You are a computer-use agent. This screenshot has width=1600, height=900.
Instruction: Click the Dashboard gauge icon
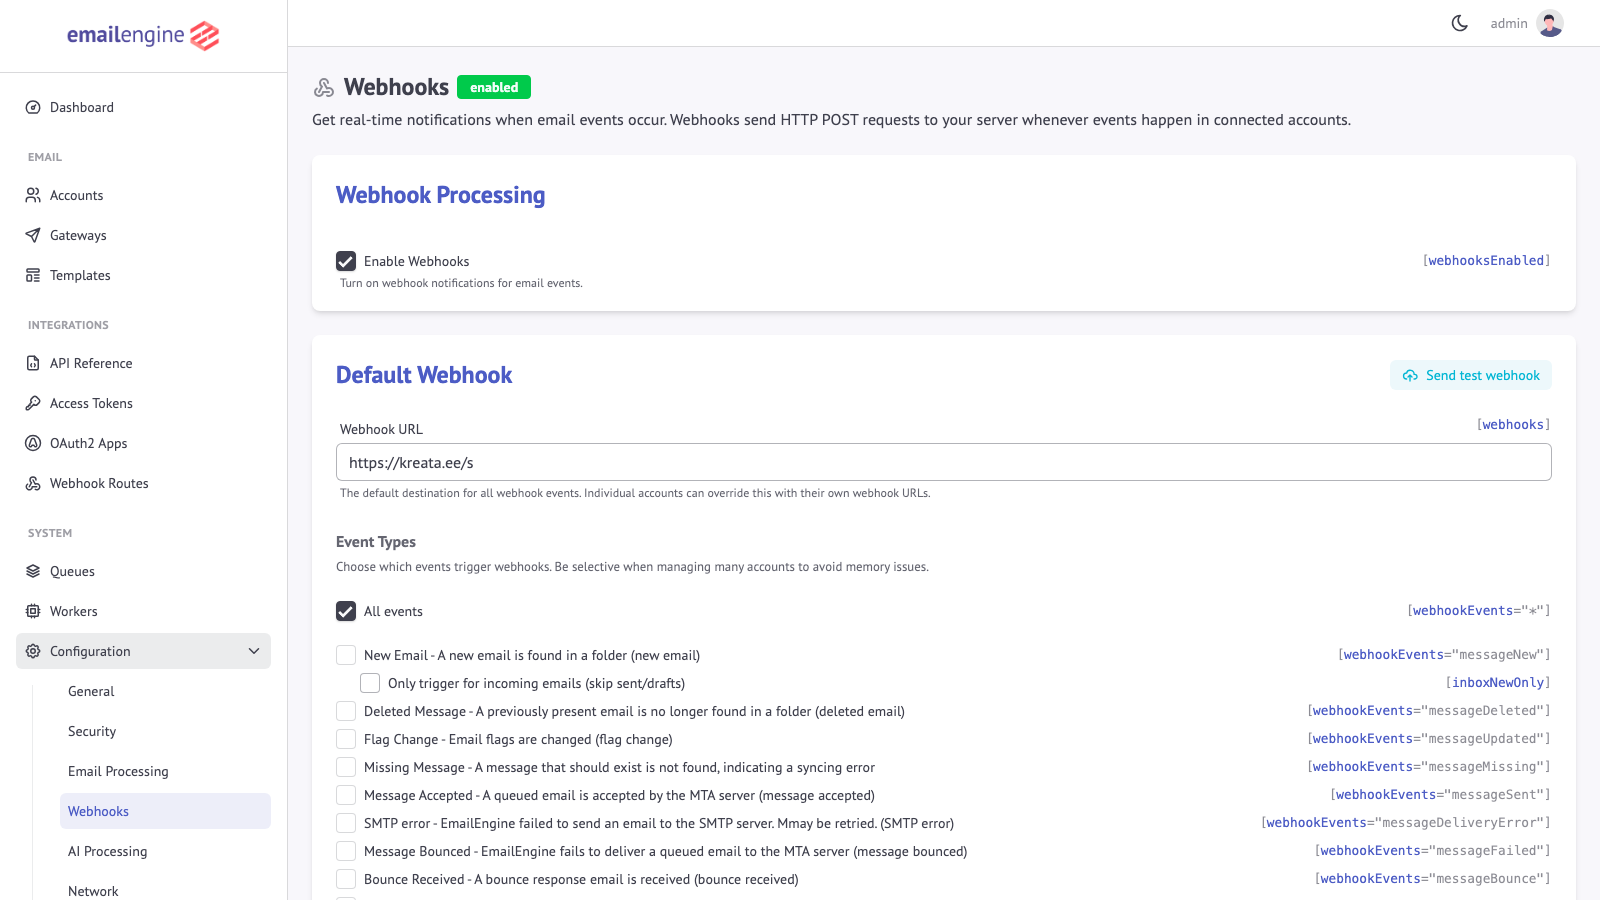click(33, 107)
